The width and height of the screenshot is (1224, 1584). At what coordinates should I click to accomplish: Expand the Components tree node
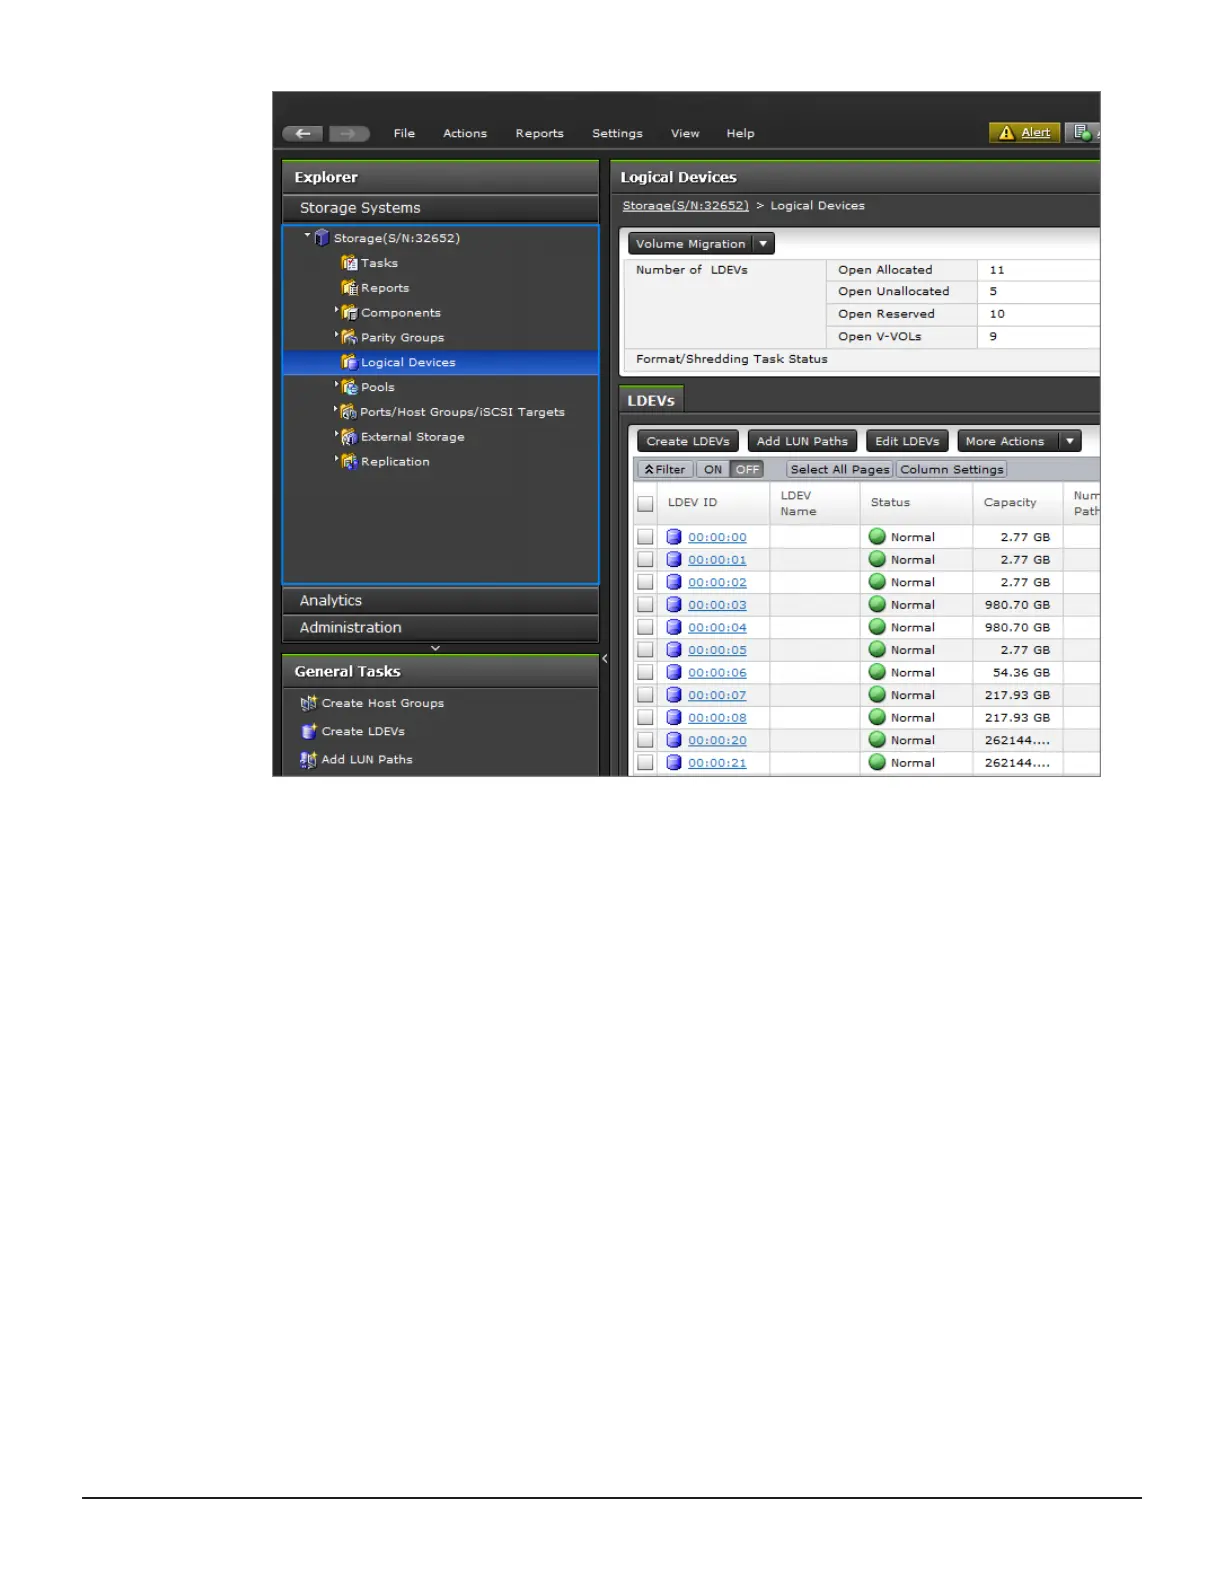pyautogui.click(x=336, y=310)
